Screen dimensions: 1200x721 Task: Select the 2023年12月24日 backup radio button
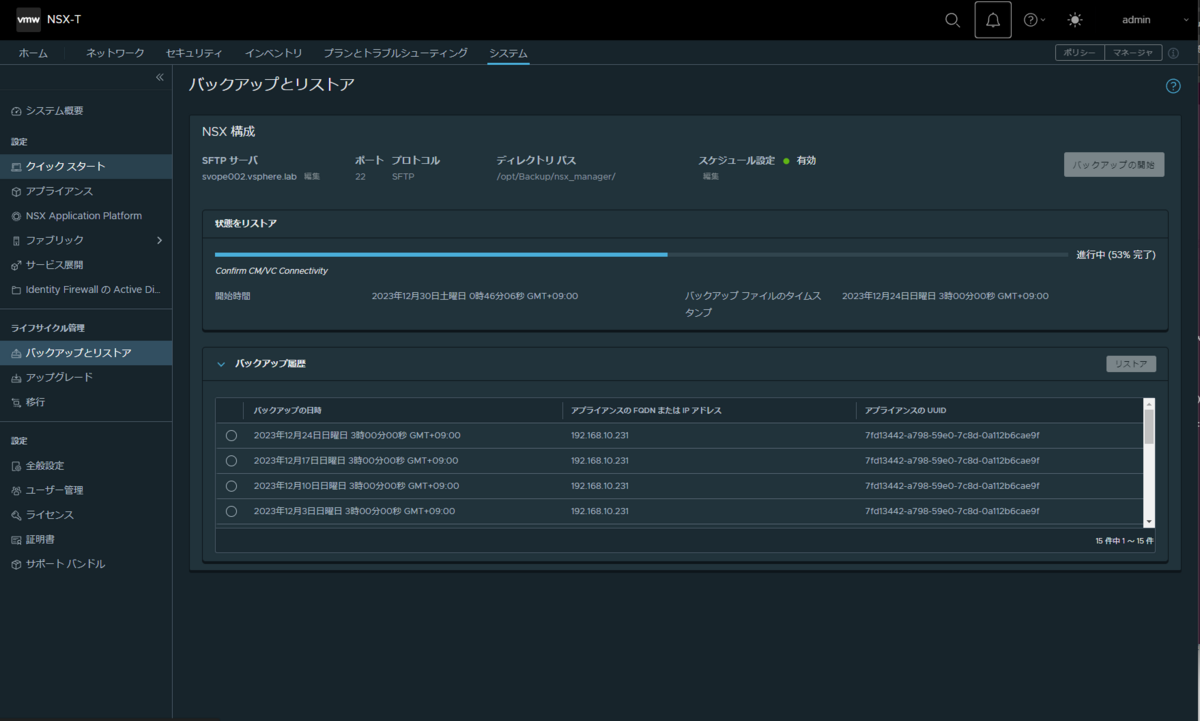click(x=231, y=436)
